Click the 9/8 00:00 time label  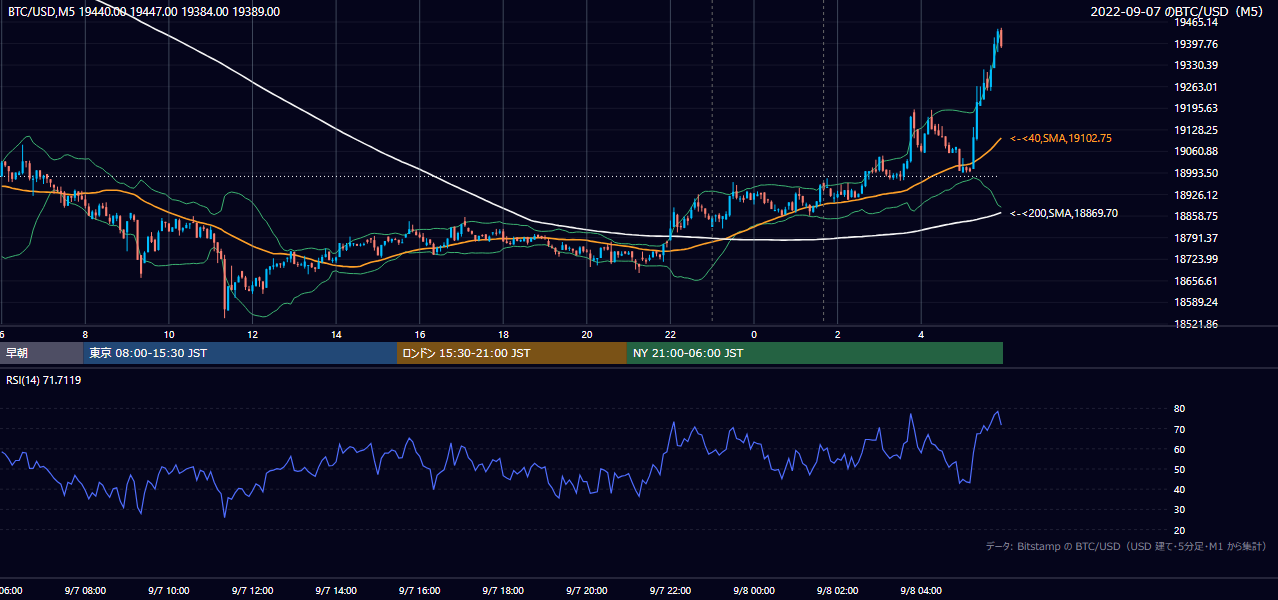click(755, 591)
